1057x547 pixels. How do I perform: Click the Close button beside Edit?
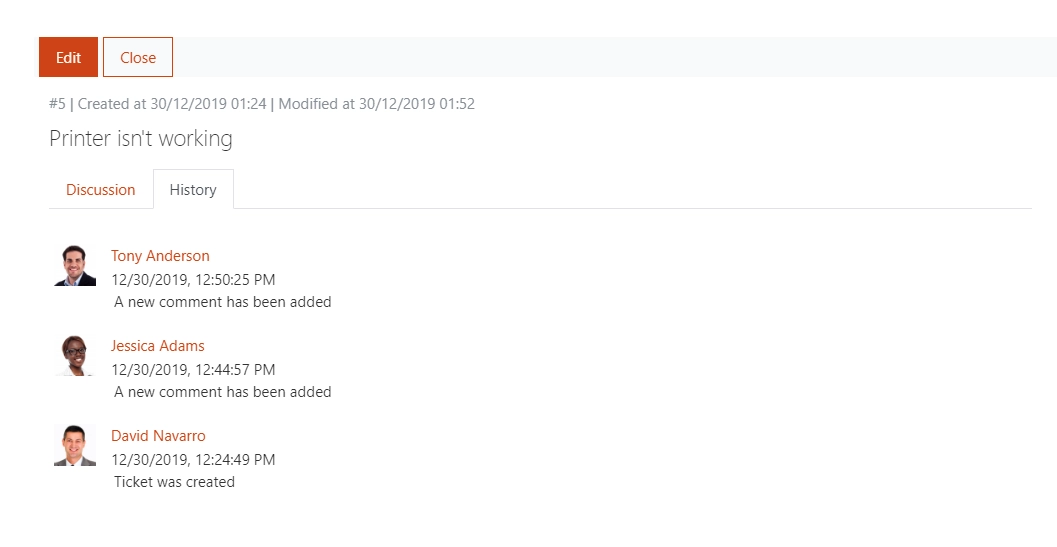pos(138,57)
